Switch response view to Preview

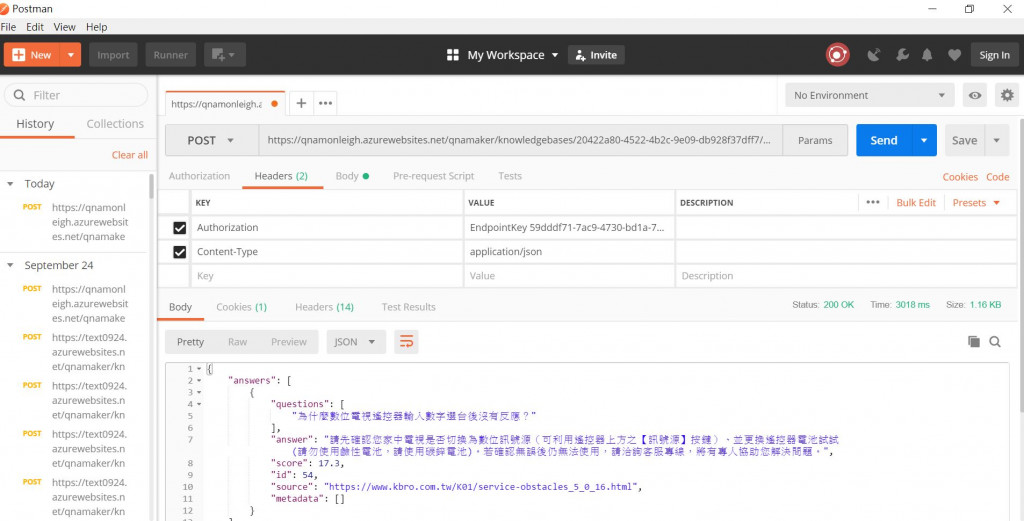[289, 341]
